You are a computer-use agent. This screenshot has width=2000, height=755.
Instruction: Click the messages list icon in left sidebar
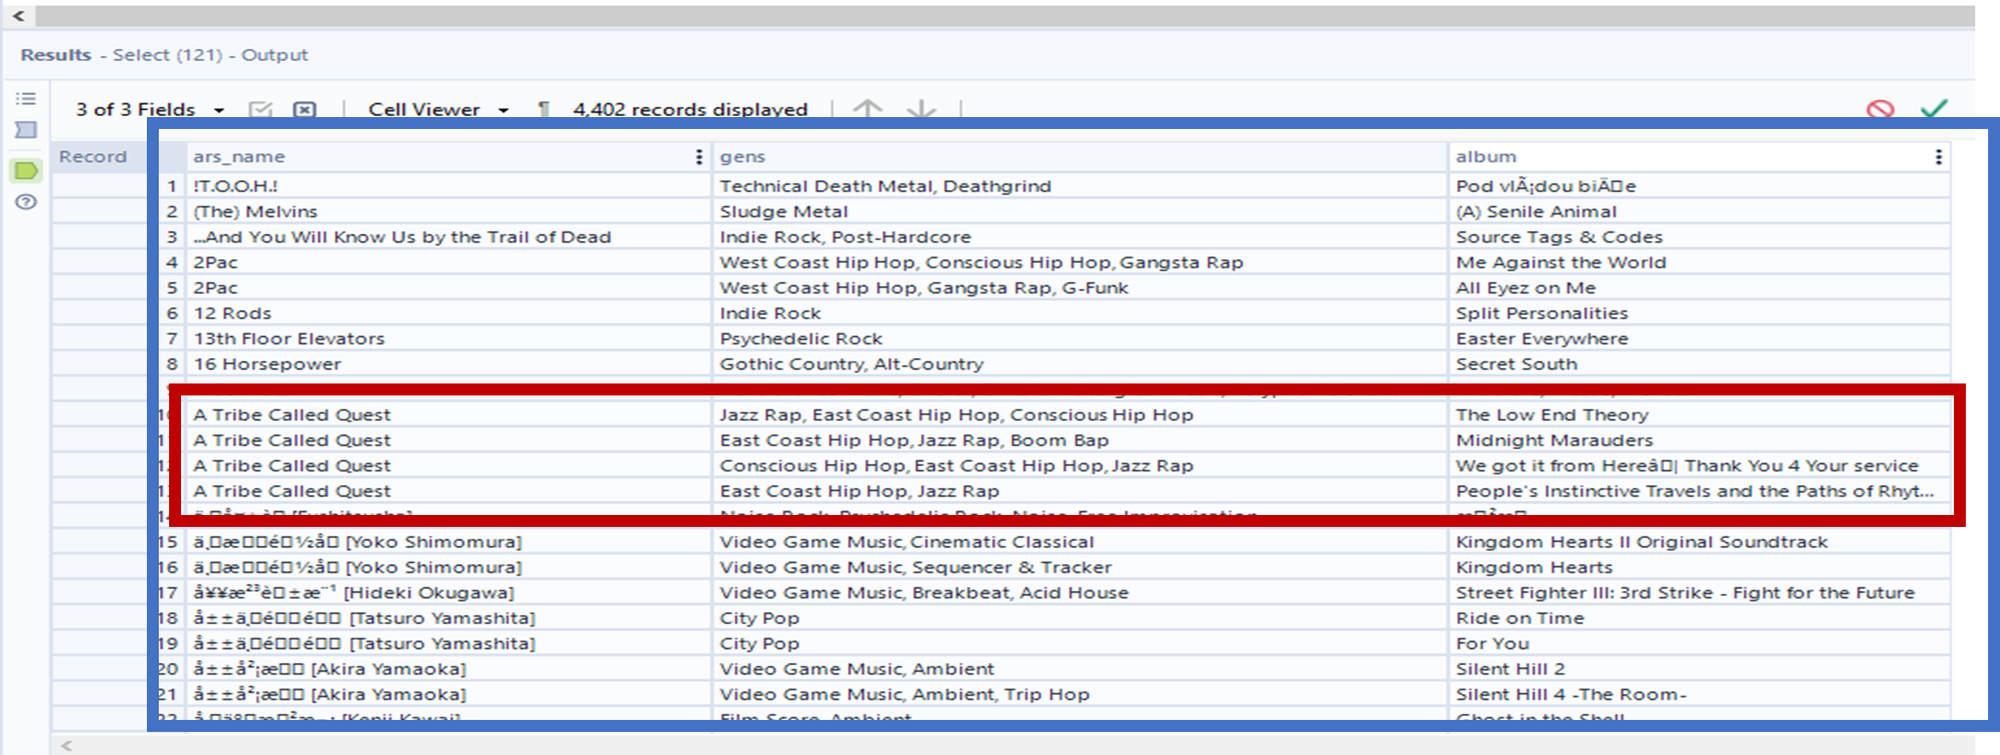point(26,98)
